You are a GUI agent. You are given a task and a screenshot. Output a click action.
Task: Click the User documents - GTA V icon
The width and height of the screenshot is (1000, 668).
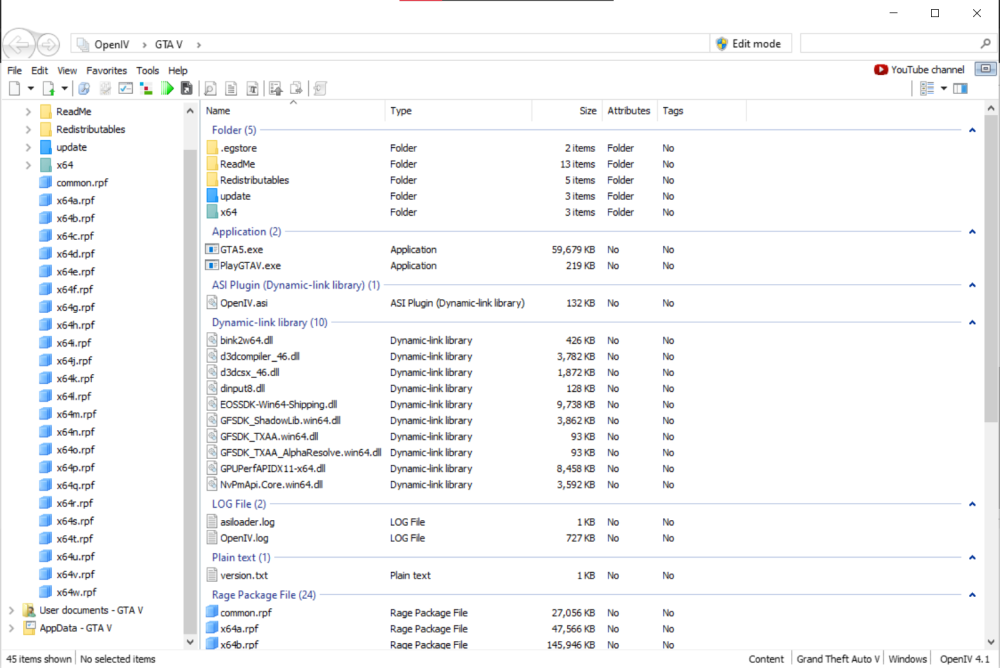29,610
